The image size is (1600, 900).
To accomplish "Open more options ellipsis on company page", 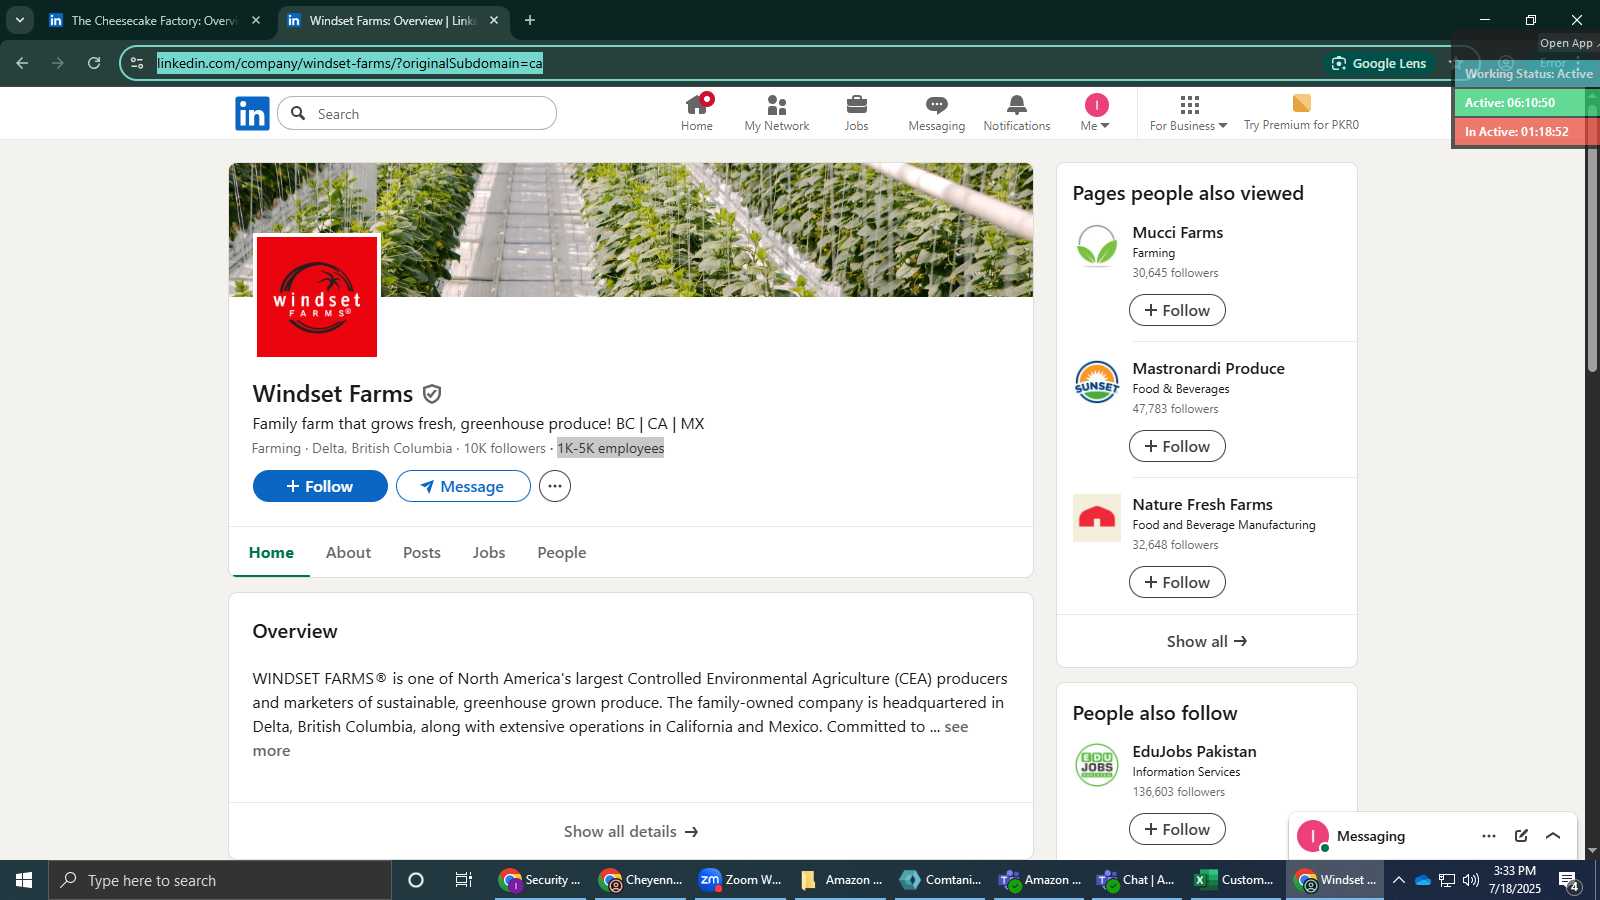I will tap(555, 486).
